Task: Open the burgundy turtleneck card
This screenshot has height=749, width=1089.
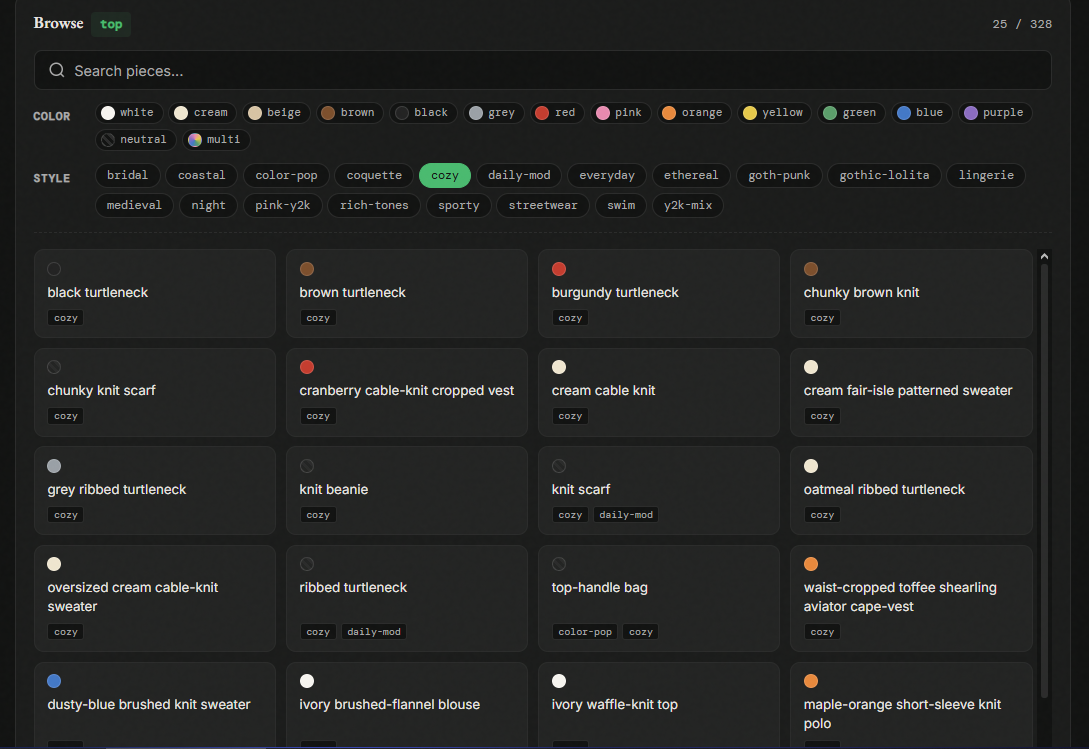Action: click(659, 293)
